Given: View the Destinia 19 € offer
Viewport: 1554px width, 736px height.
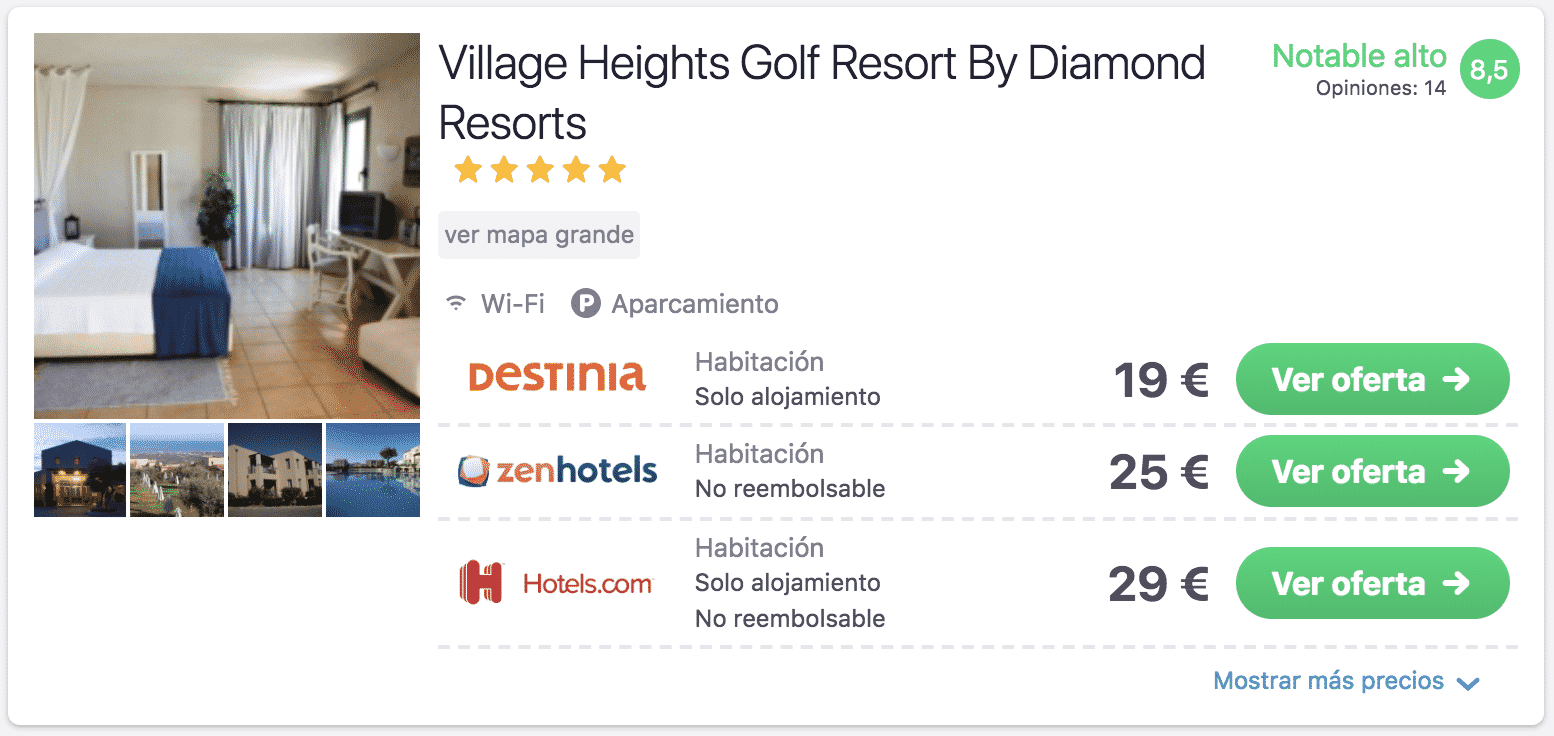Looking at the screenshot, I should click(x=1372, y=379).
